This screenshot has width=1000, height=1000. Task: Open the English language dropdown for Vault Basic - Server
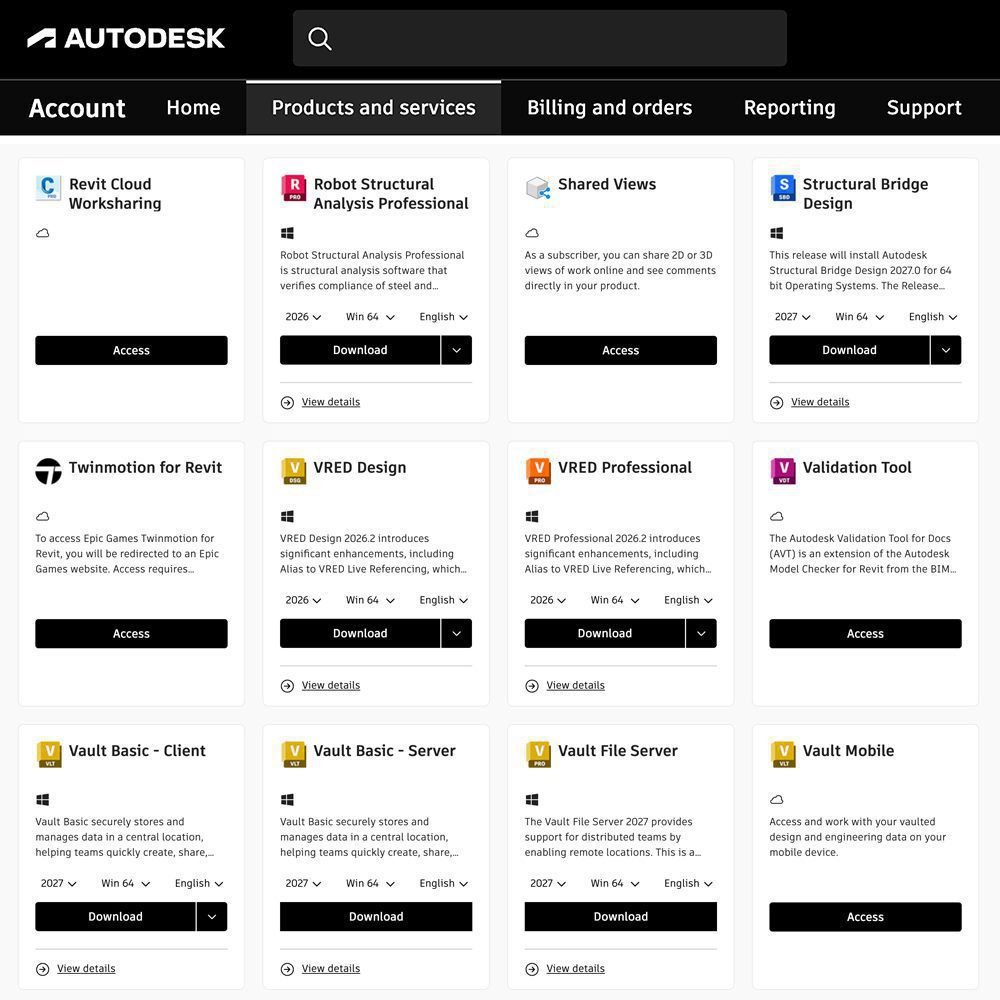[x=443, y=883]
